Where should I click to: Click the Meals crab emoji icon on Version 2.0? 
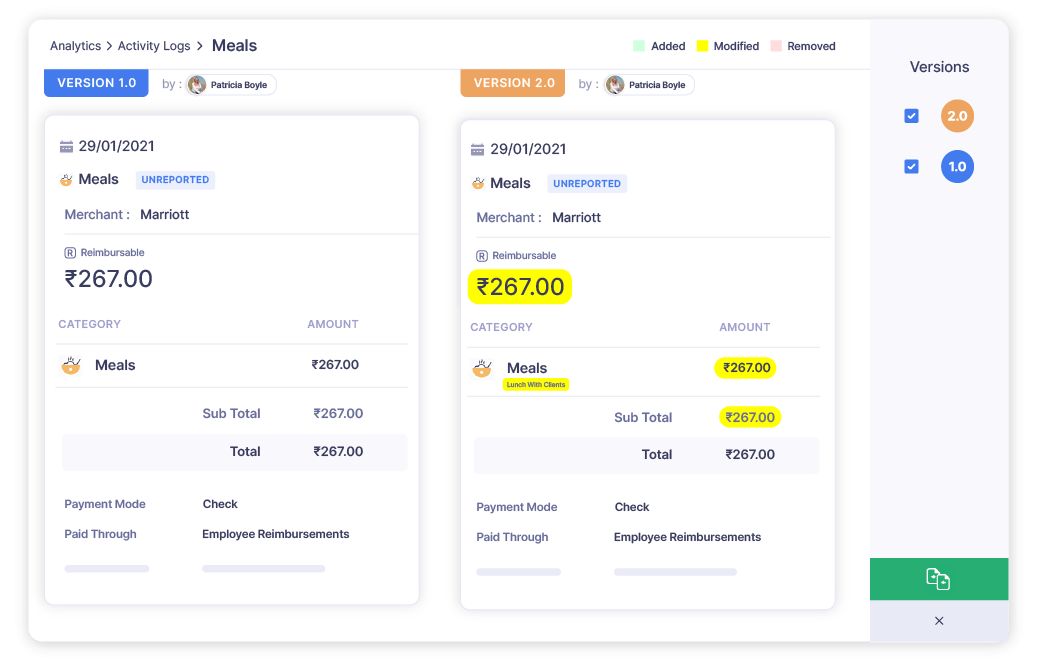478,183
